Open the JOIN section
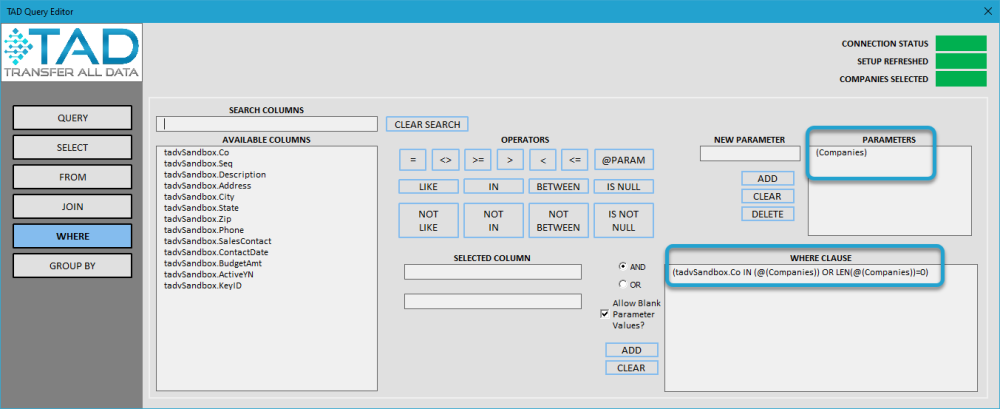This screenshot has height=409, width=1000. (73, 207)
